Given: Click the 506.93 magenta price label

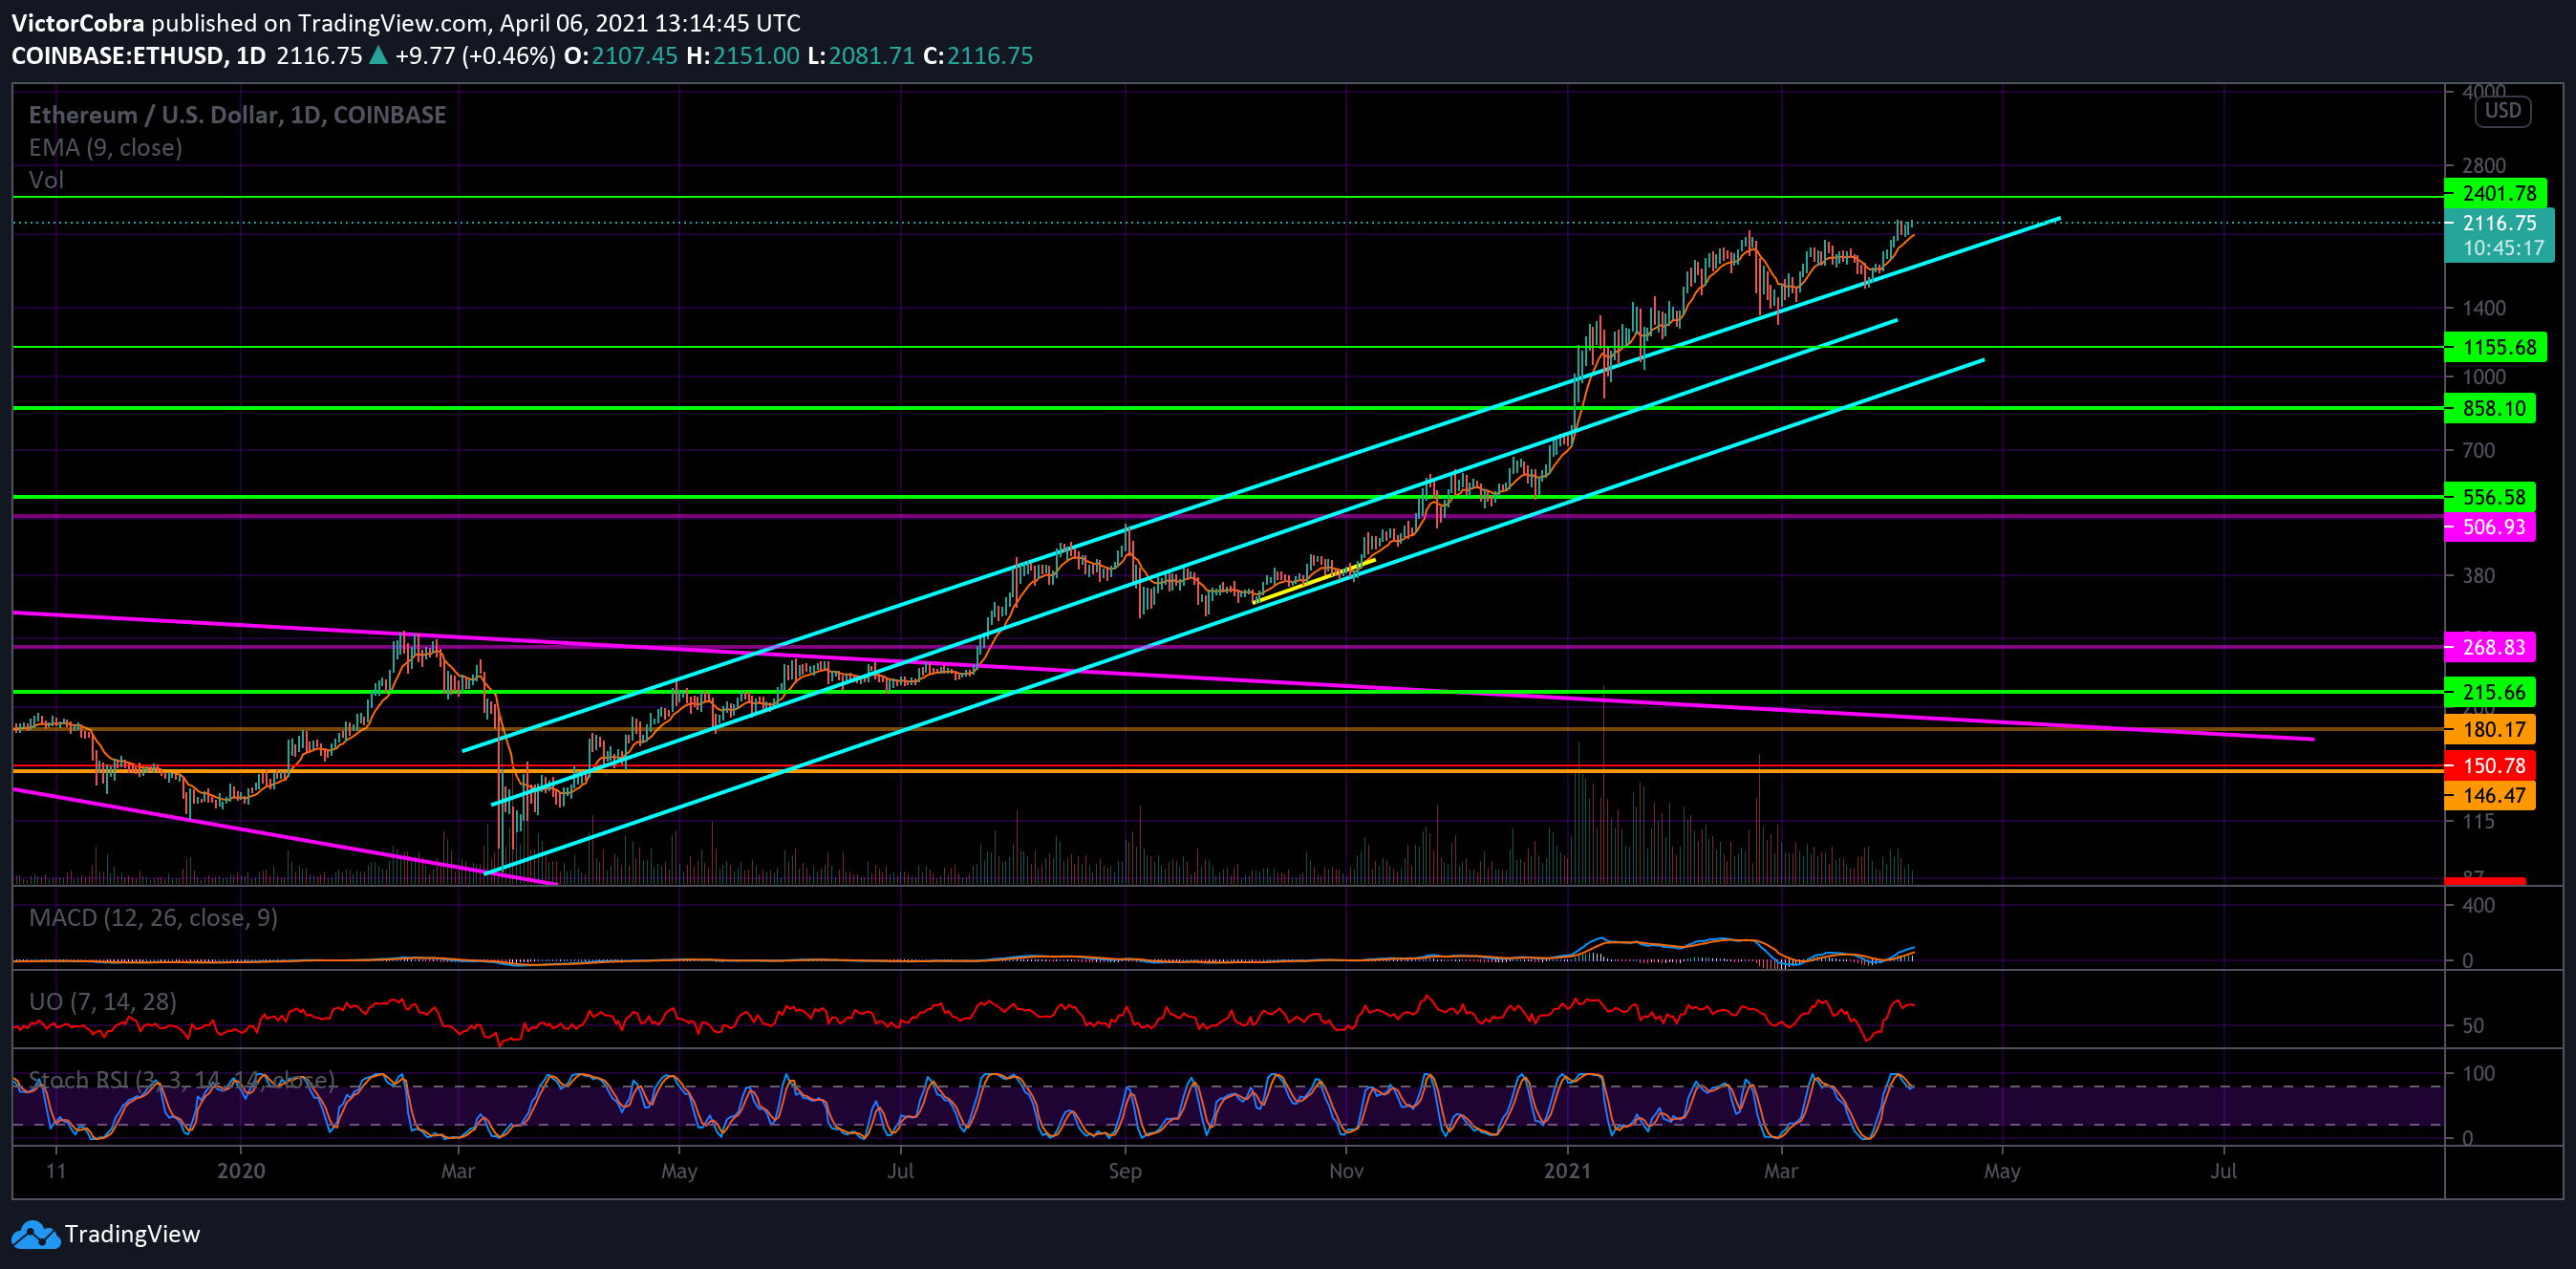Looking at the screenshot, I should pyautogui.click(x=2490, y=527).
